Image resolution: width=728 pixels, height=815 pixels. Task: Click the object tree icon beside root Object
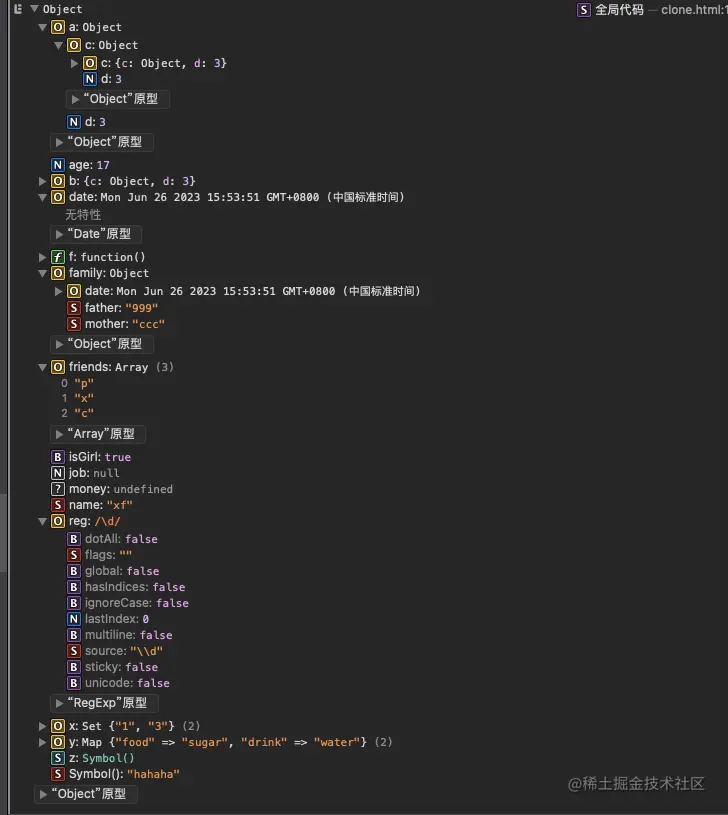[18, 9]
